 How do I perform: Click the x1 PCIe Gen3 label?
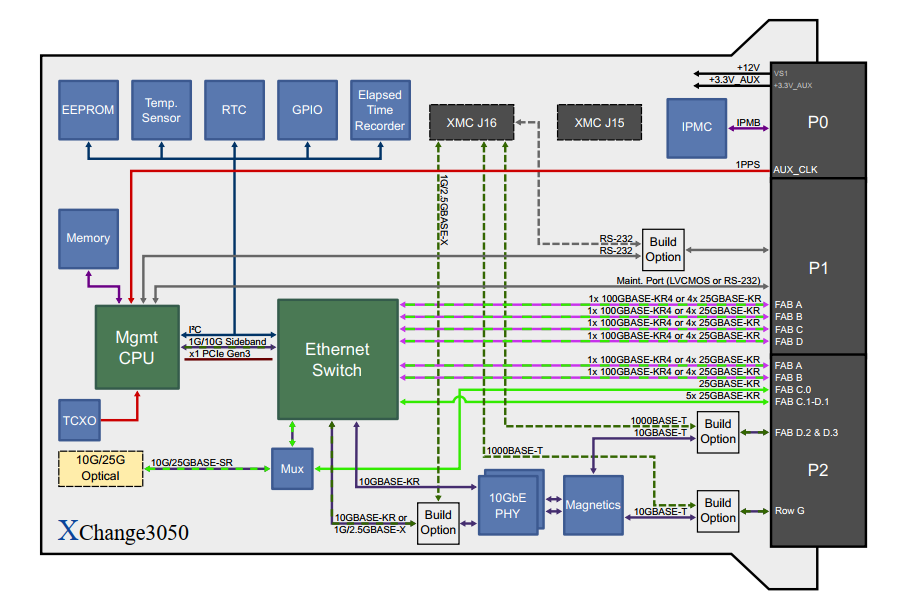click(x=220, y=354)
